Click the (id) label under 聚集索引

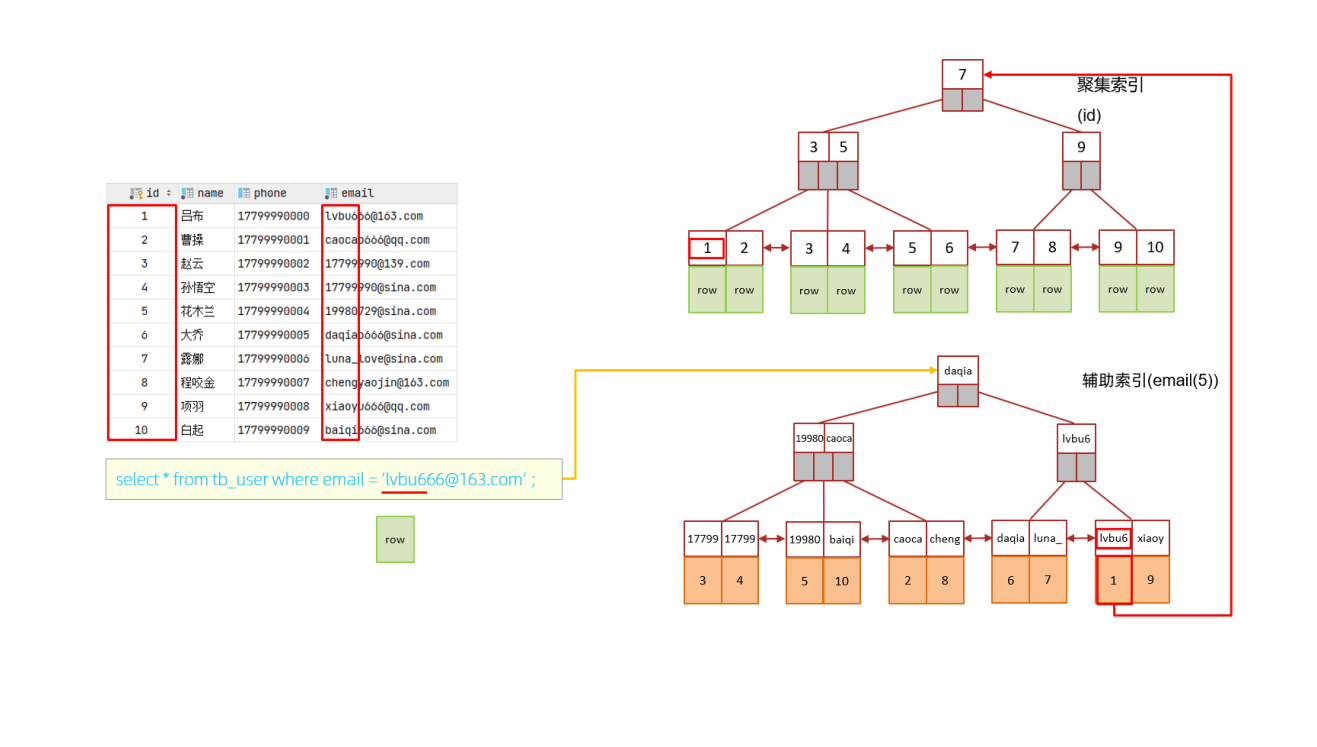point(1089,115)
